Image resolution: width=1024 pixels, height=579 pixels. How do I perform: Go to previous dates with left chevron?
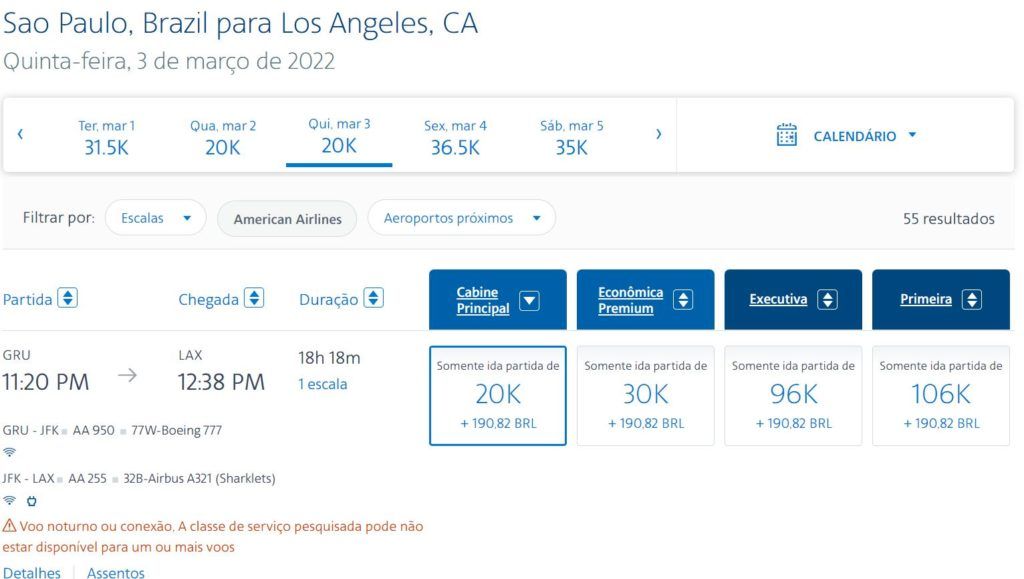click(20, 134)
